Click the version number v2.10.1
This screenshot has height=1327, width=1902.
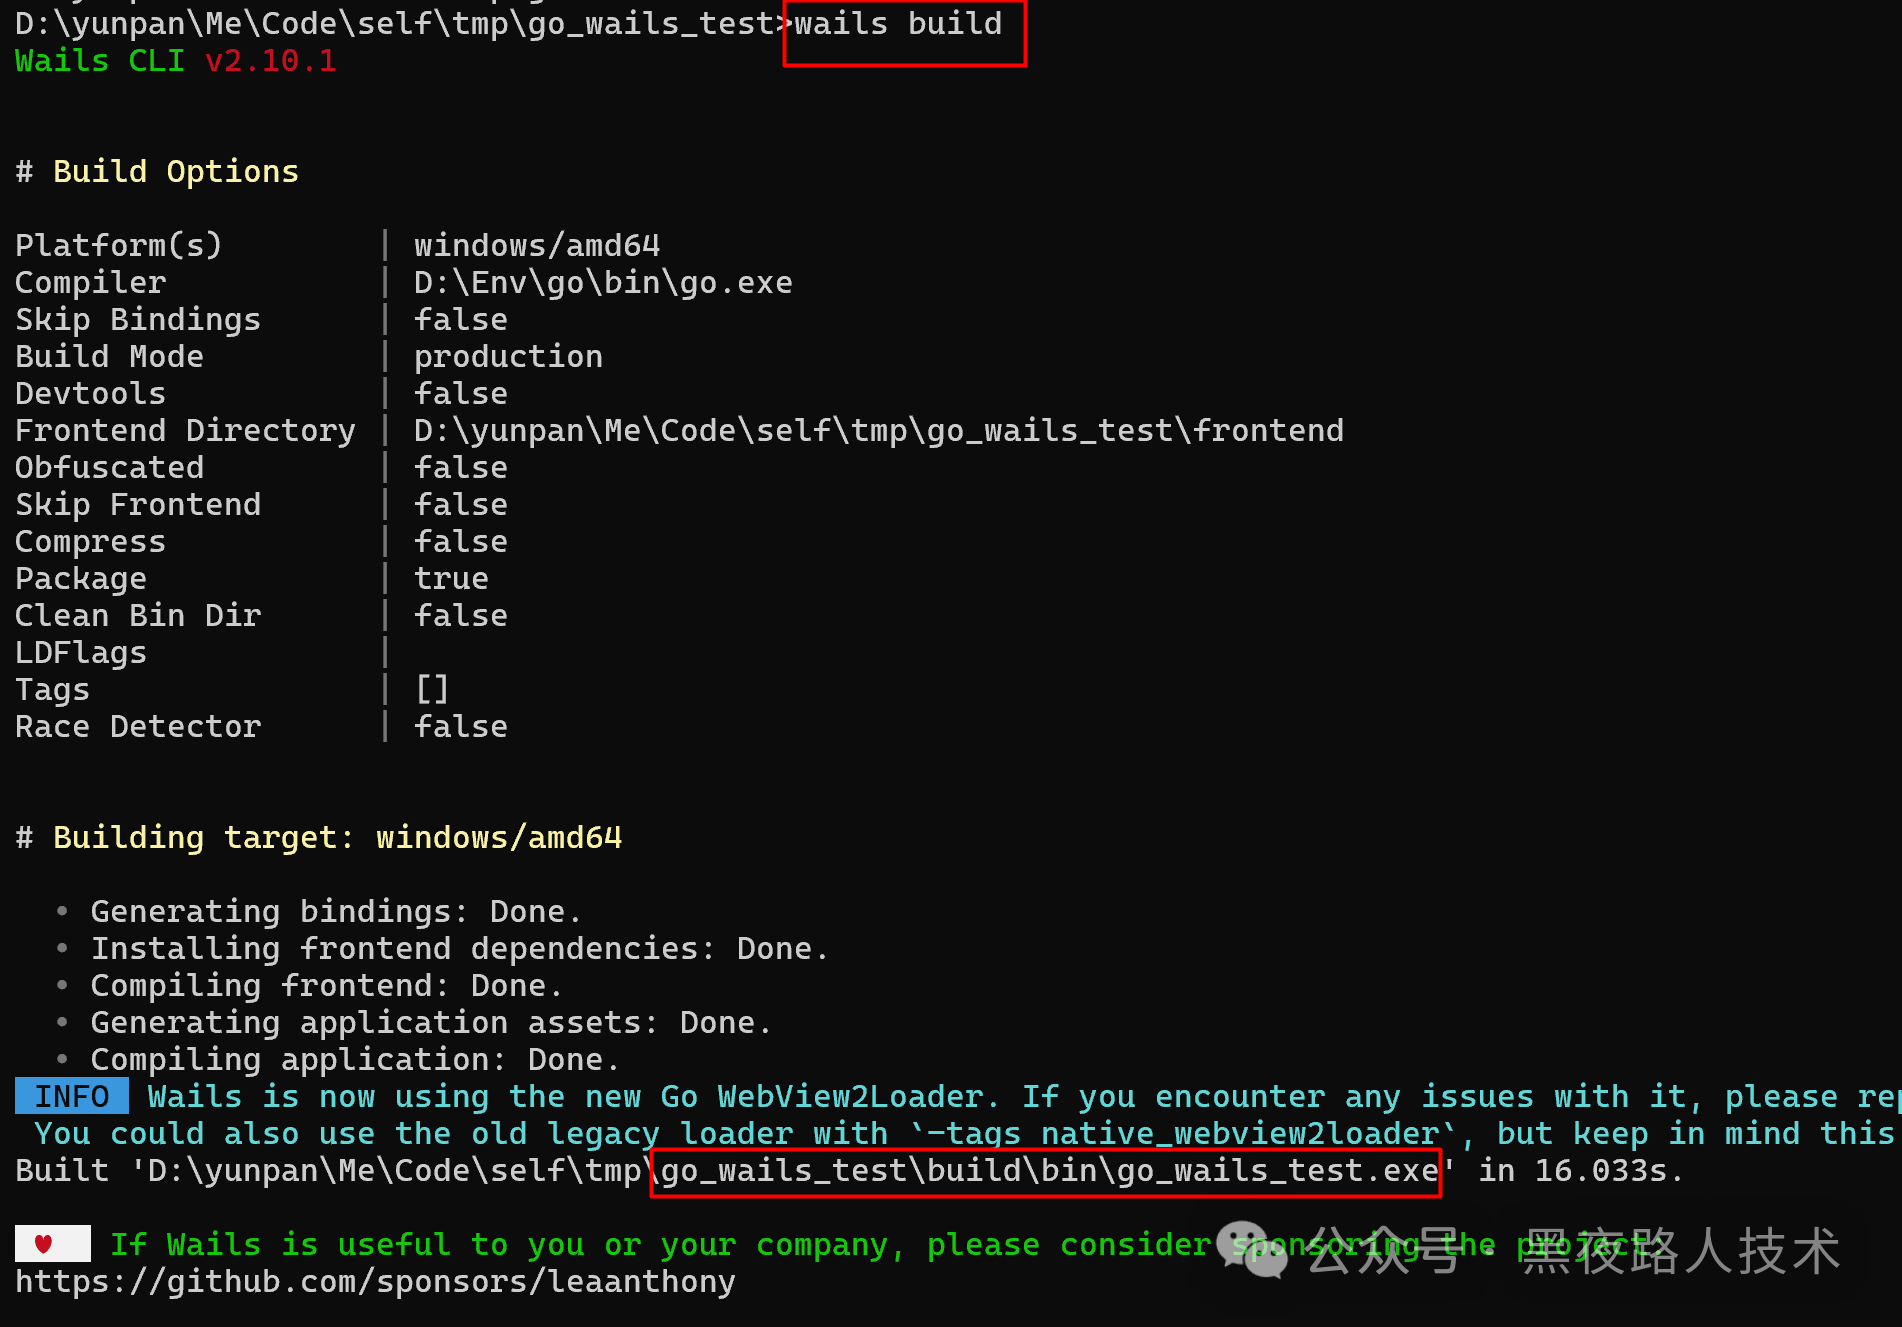coord(271,61)
